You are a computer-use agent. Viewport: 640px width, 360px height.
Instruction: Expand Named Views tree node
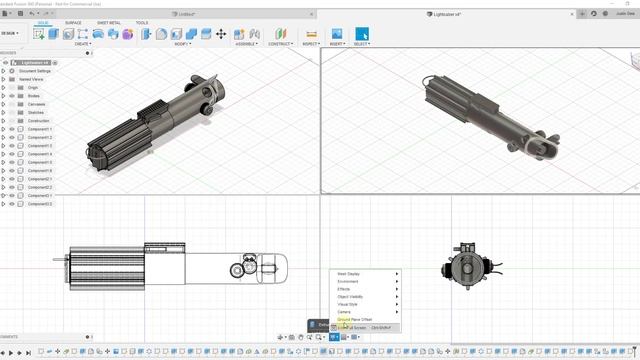[x=3, y=79]
